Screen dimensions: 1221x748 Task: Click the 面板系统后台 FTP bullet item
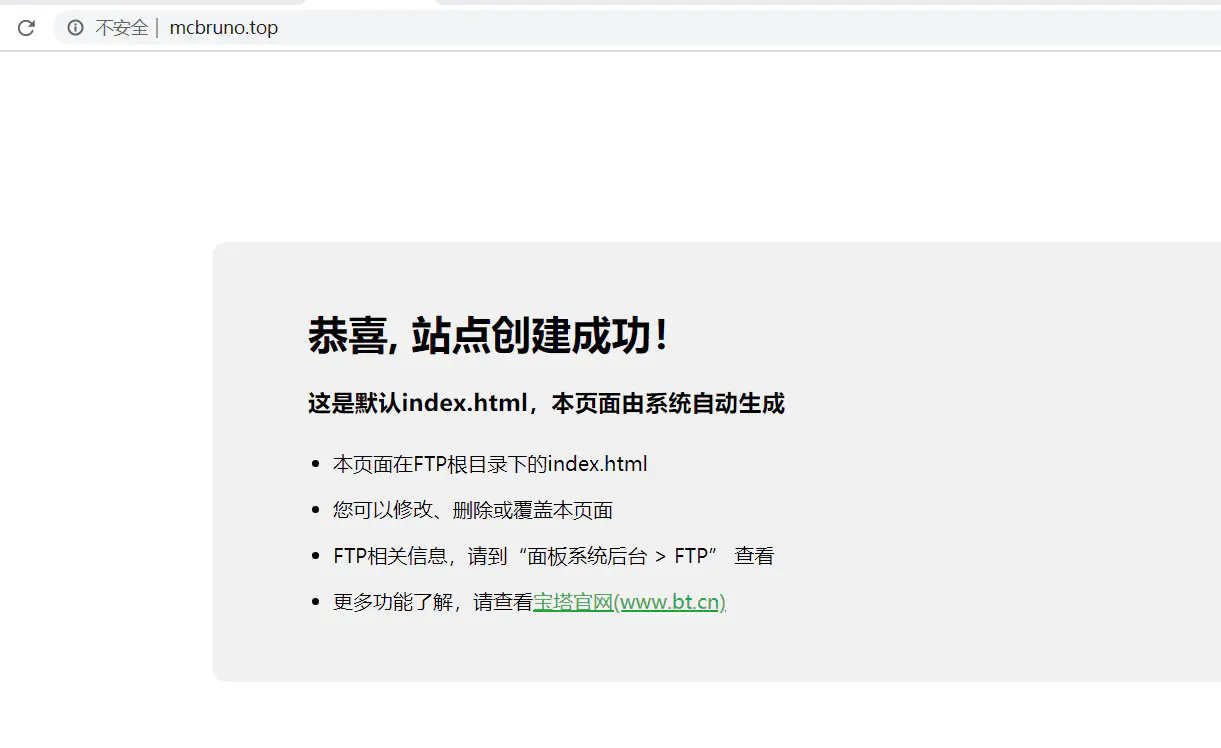pyautogui.click(x=553, y=555)
